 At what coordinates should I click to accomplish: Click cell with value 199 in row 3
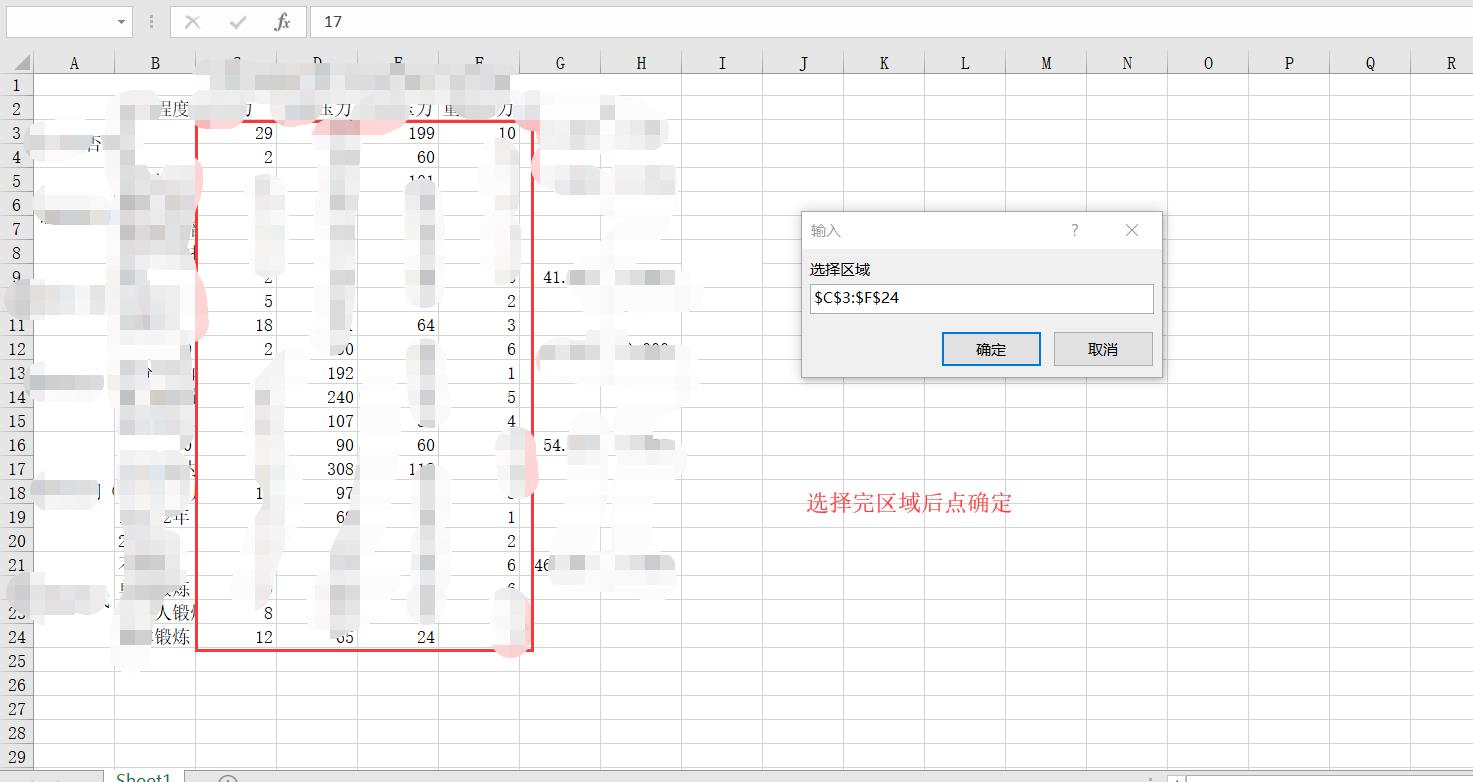coord(398,133)
